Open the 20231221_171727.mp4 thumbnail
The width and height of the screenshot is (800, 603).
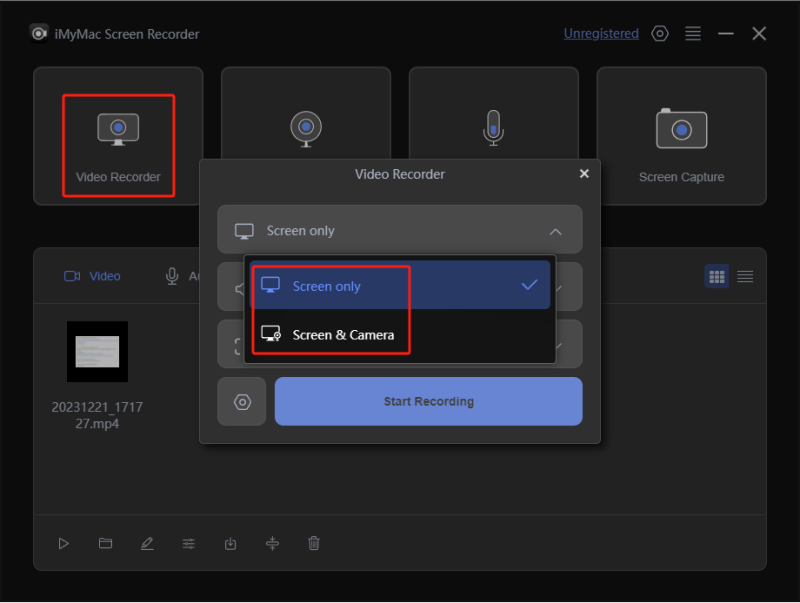point(97,351)
